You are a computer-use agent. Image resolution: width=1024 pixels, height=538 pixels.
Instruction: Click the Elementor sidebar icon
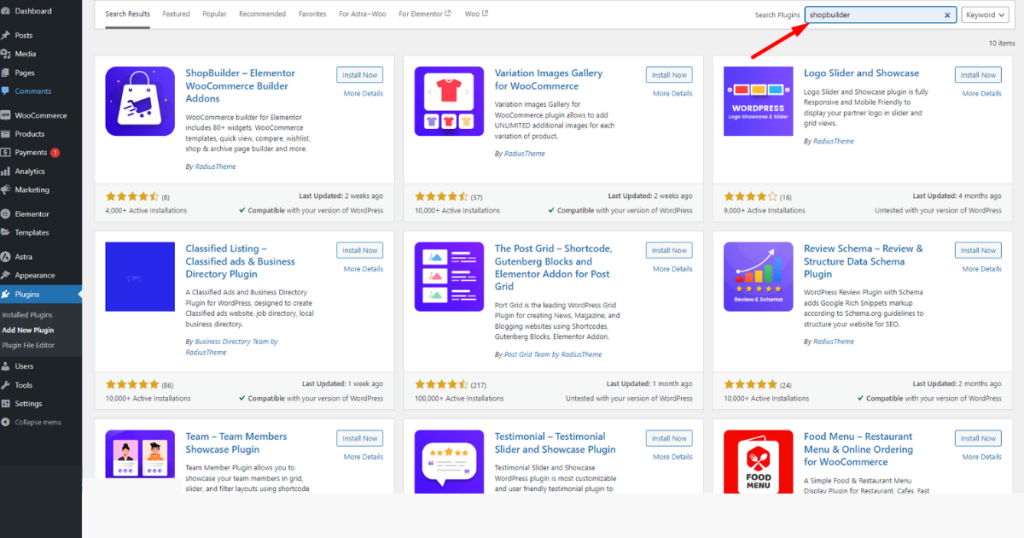click(x=6, y=214)
